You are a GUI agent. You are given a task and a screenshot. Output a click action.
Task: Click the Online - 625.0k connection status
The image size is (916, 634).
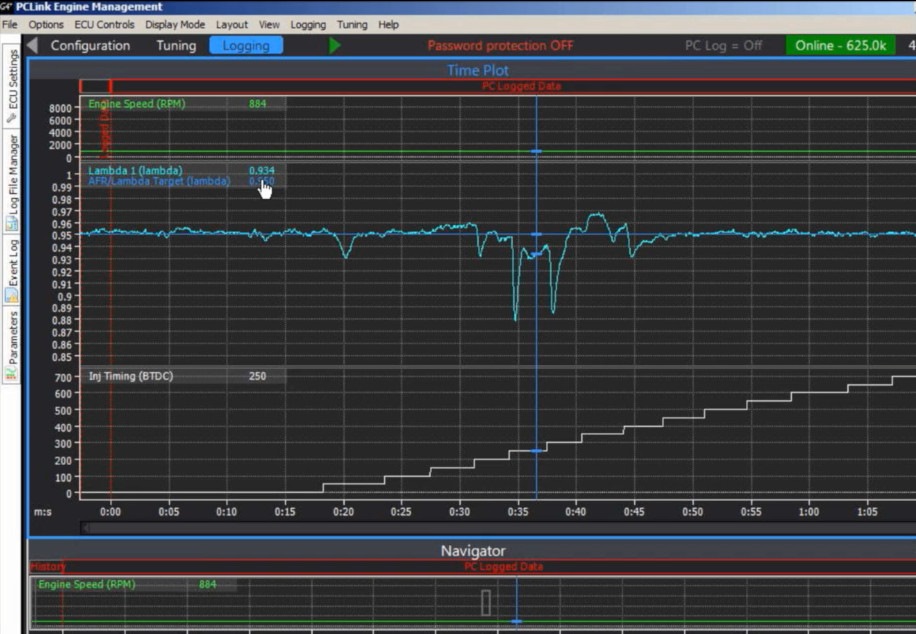(x=840, y=46)
